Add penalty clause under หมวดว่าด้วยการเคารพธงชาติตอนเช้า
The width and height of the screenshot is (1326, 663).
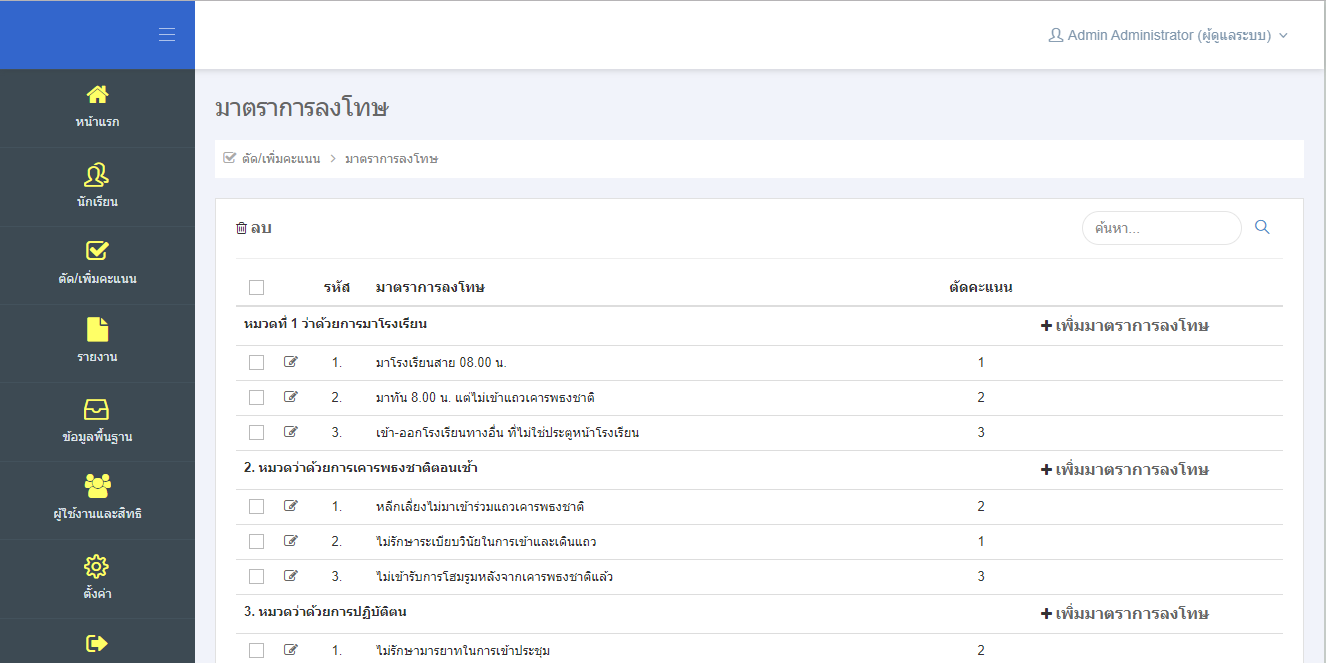click(x=1125, y=470)
